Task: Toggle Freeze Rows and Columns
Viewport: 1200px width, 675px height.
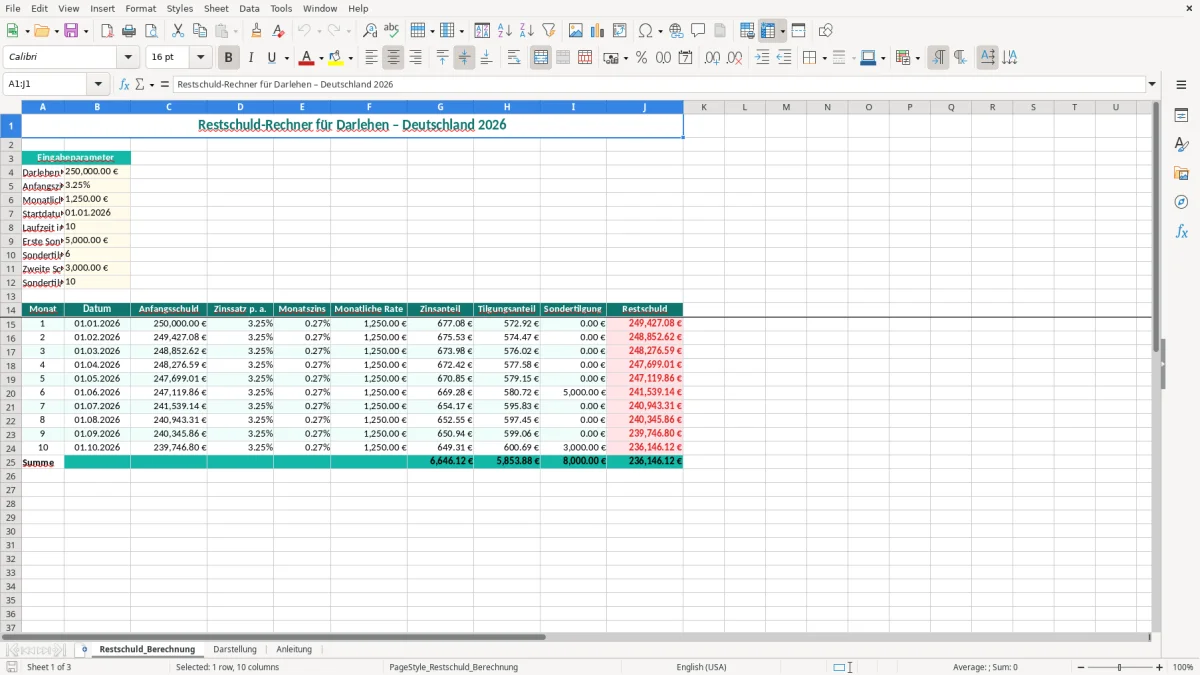Action: point(767,31)
